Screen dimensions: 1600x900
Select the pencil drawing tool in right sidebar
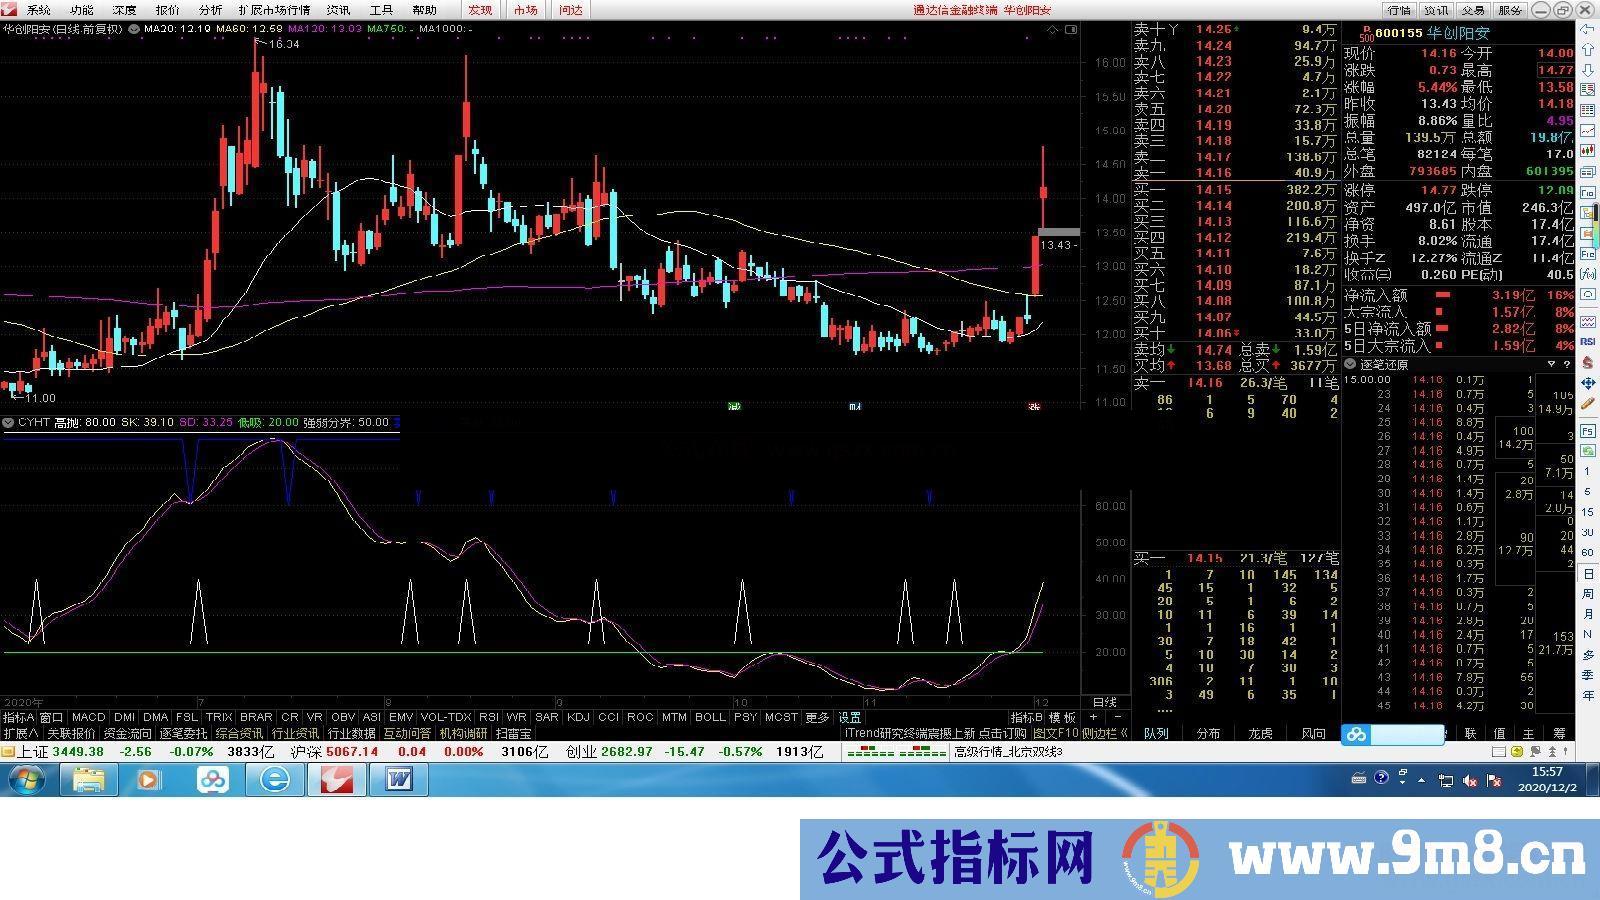pyautogui.click(x=1586, y=402)
